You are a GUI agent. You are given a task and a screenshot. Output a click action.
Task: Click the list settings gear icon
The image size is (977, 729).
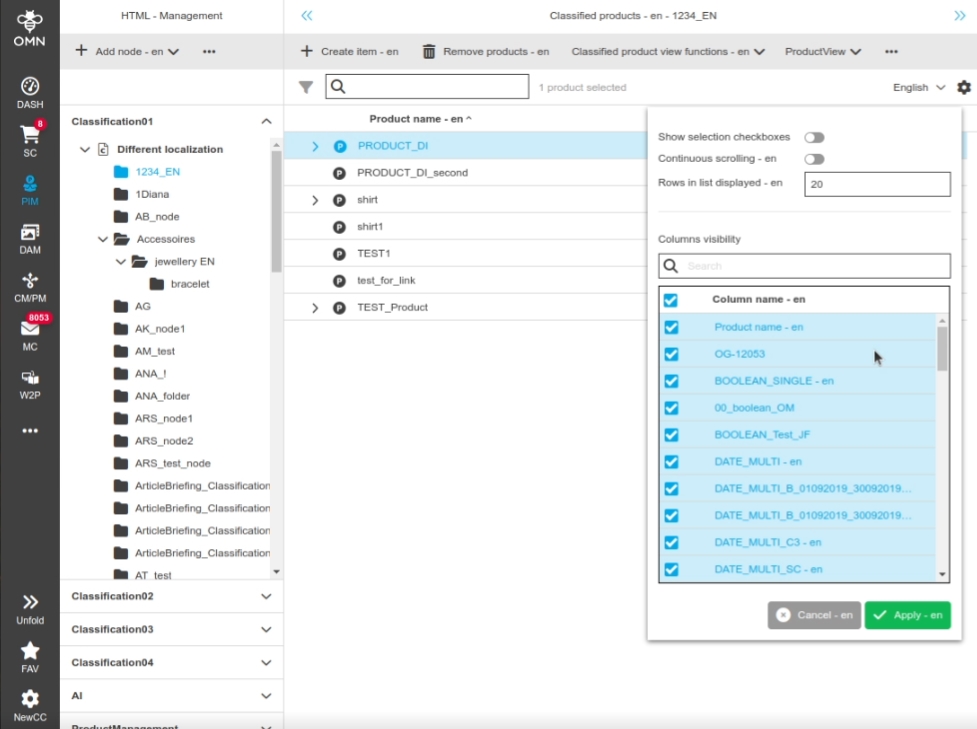pyautogui.click(x=964, y=87)
